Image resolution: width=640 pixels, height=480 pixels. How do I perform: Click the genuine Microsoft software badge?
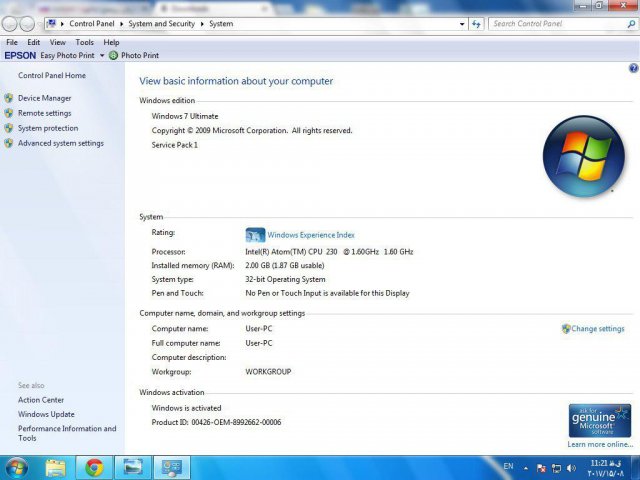click(x=599, y=420)
